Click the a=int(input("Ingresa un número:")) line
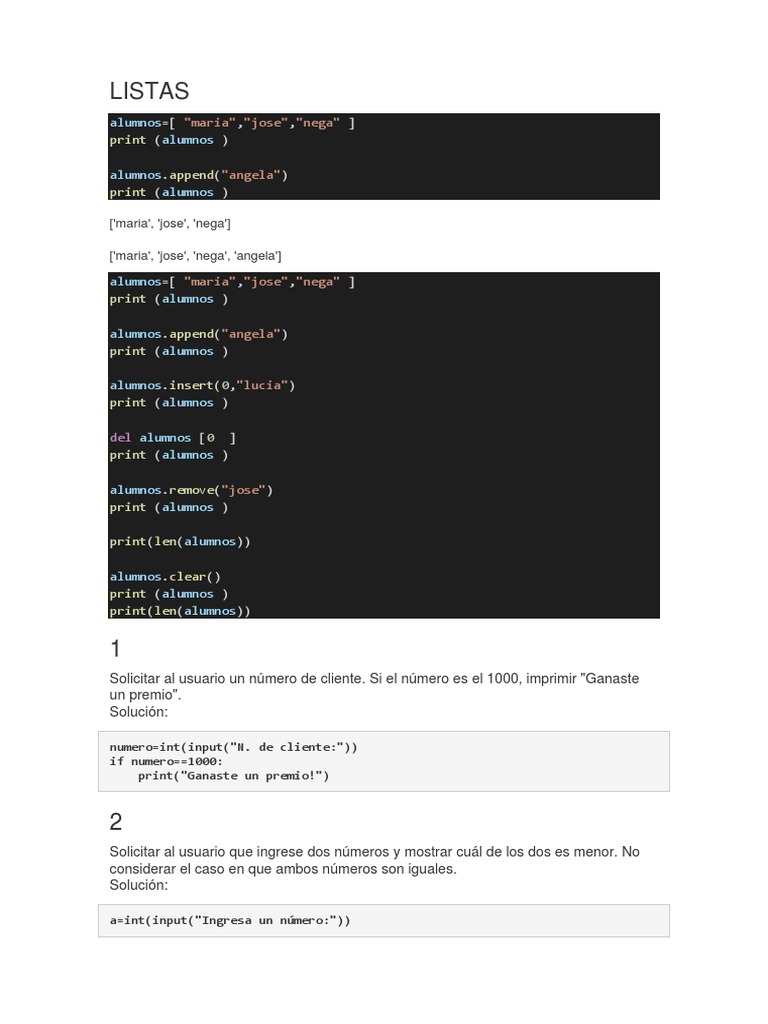Viewport: 768px width, 1024px height. click(230, 920)
